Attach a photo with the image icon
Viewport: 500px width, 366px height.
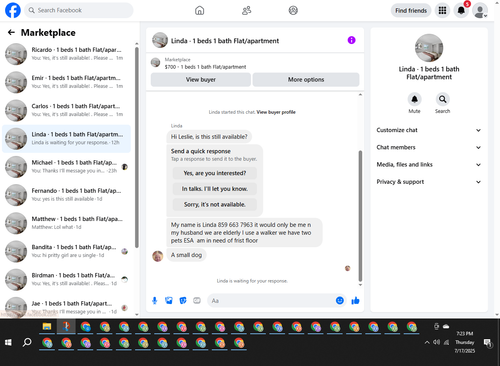[169, 301]
